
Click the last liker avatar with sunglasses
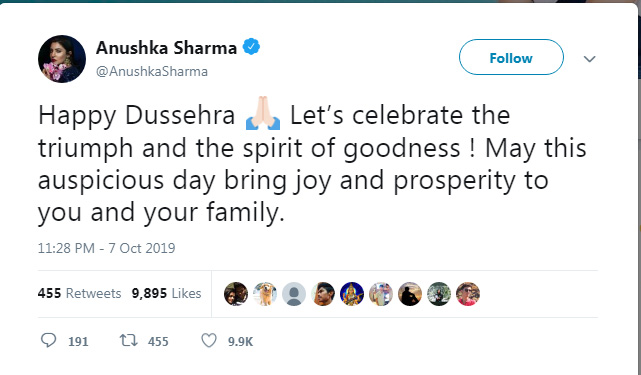click(x=468, y=294)
